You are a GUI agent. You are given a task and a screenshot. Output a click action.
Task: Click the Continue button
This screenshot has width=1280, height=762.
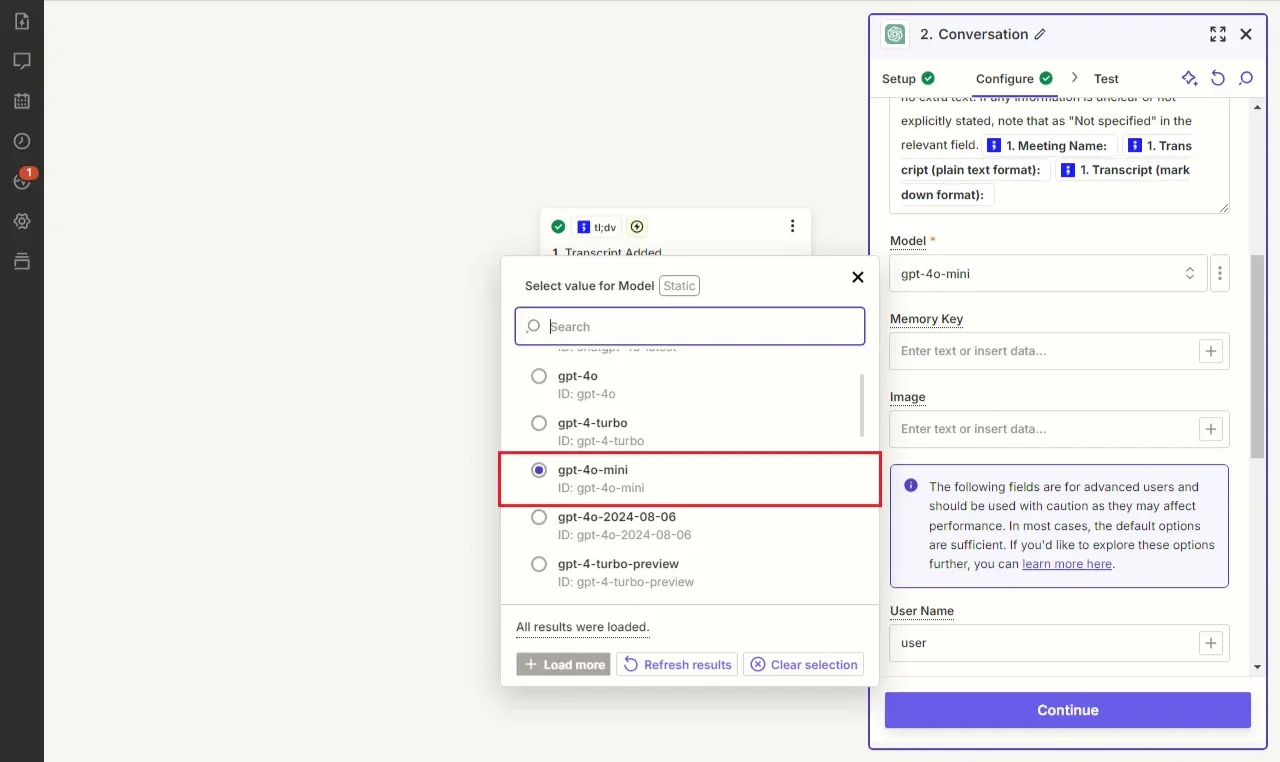1068,710
